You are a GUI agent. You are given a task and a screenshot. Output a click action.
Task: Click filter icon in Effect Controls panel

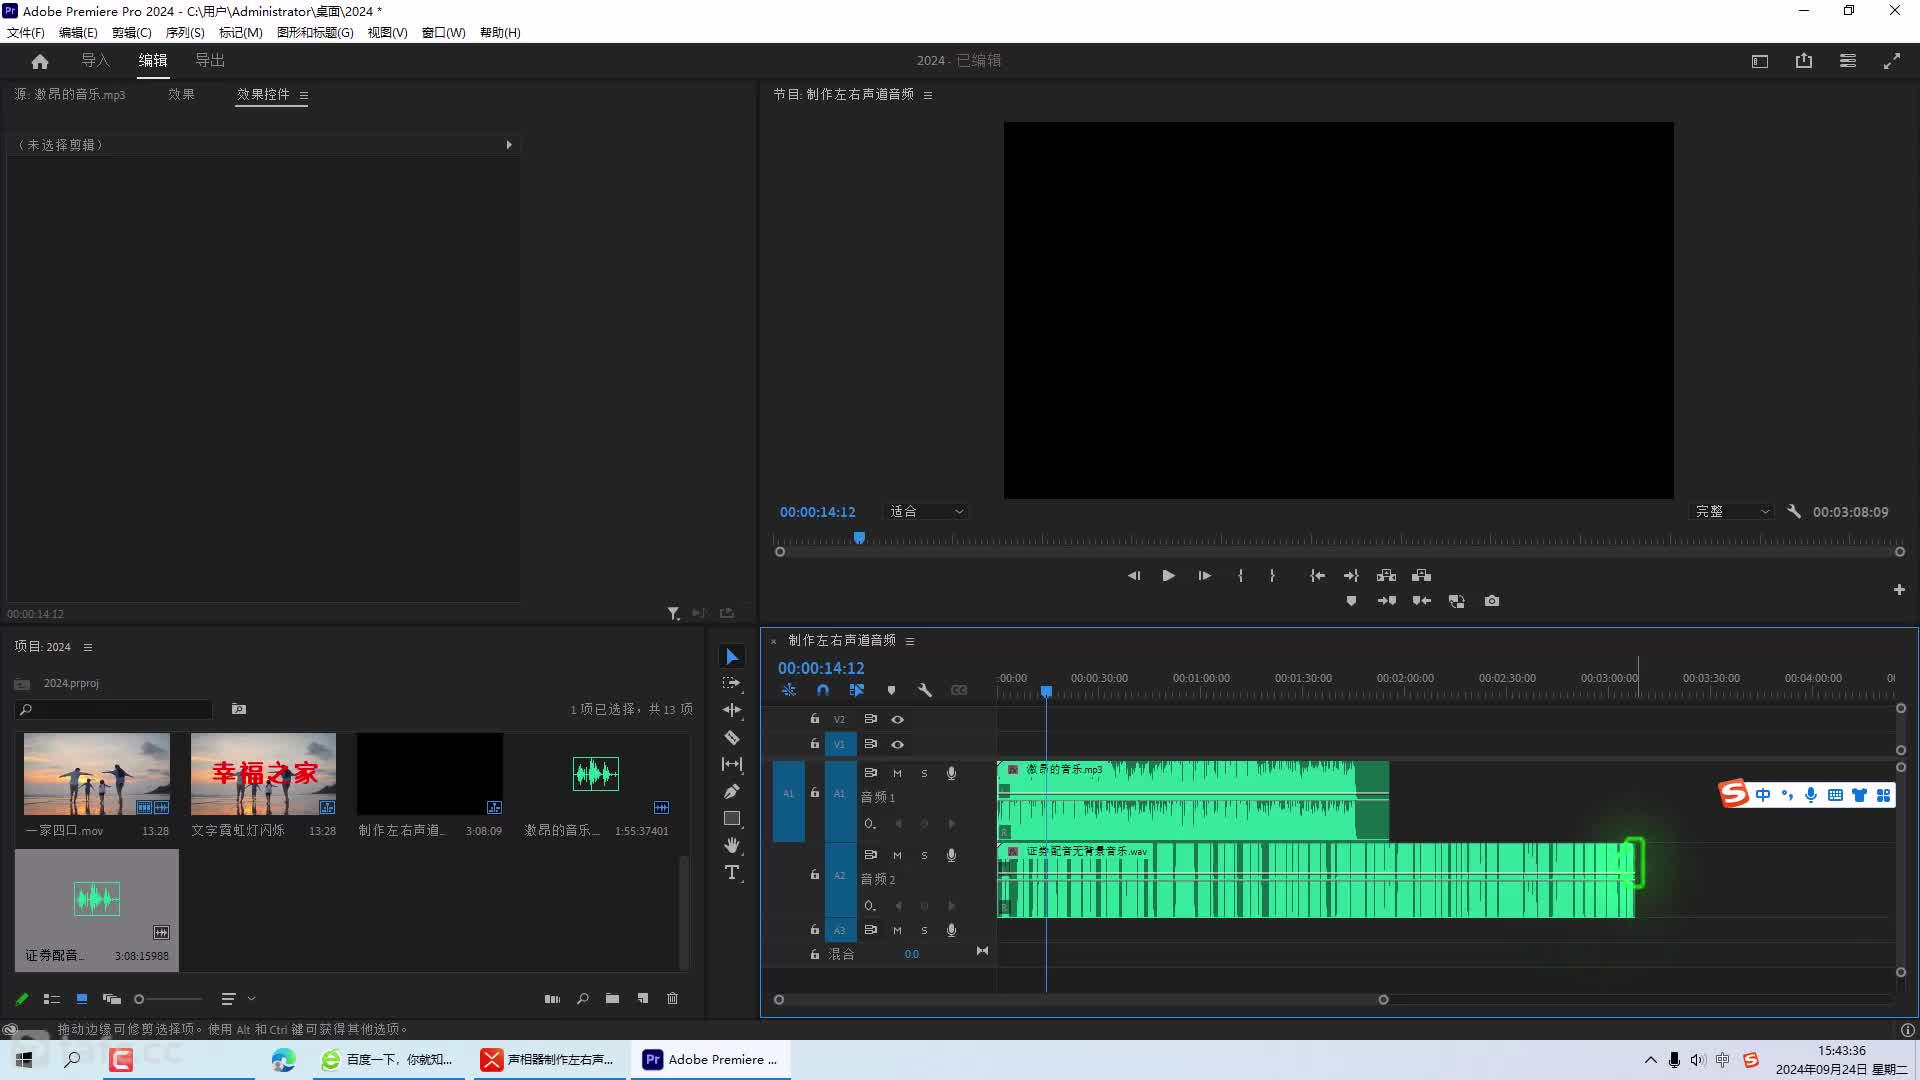click(x=673, y=613)
